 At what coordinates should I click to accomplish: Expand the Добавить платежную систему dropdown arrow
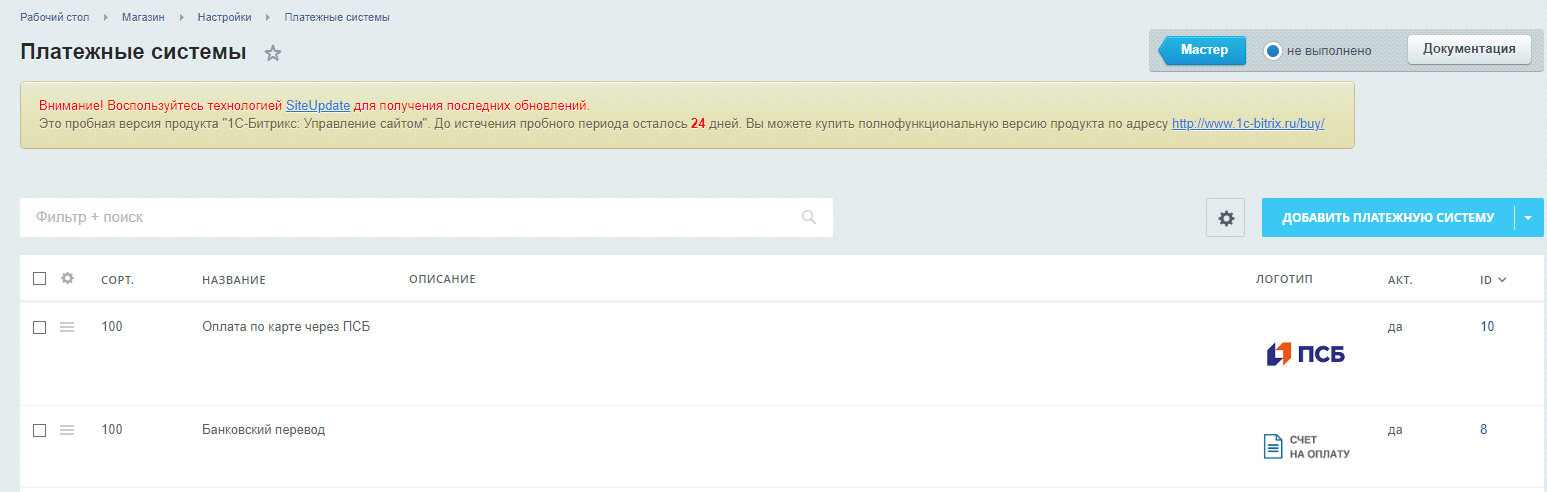click(1529, 218)
